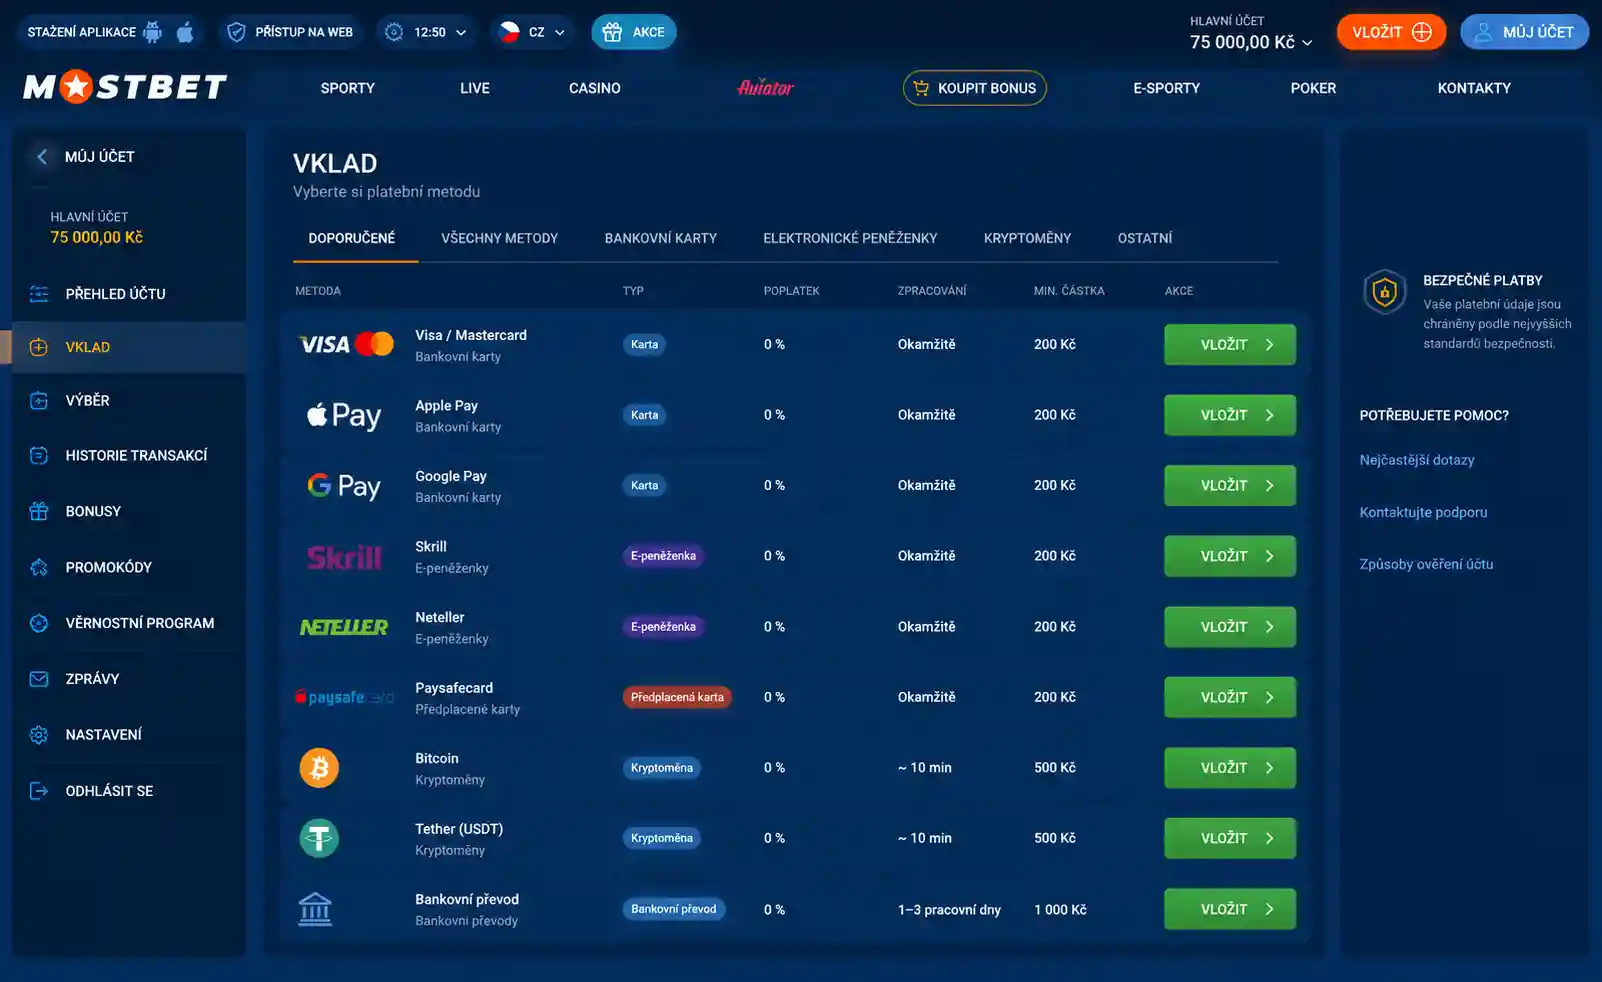Click Vložit for Visa / Mastercard

click(x=1230, y=345)
